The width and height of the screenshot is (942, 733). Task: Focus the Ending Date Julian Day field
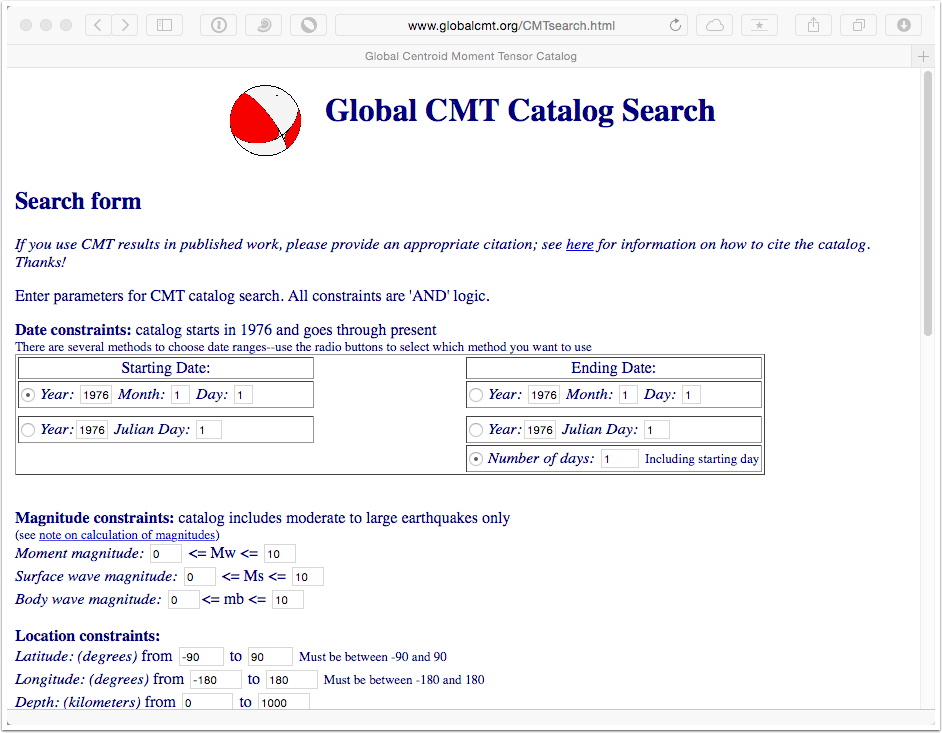point(657,430)
